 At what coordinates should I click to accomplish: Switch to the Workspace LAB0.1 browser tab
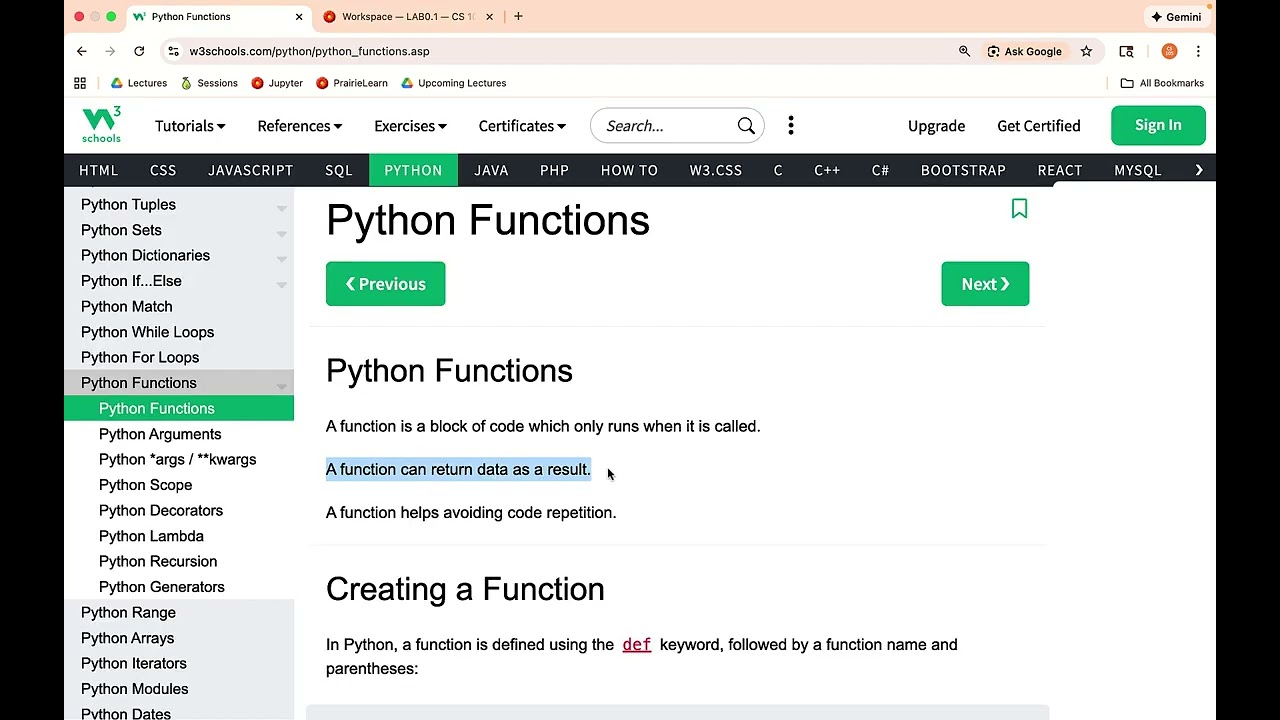(408, 17)
